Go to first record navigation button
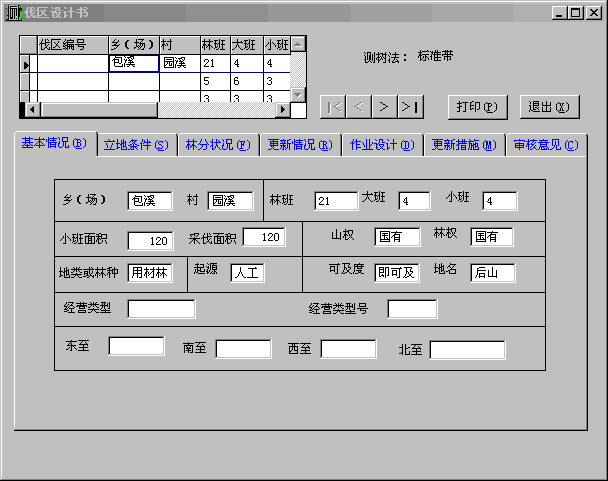Screen dimensions: 608x481 (333, 107)
